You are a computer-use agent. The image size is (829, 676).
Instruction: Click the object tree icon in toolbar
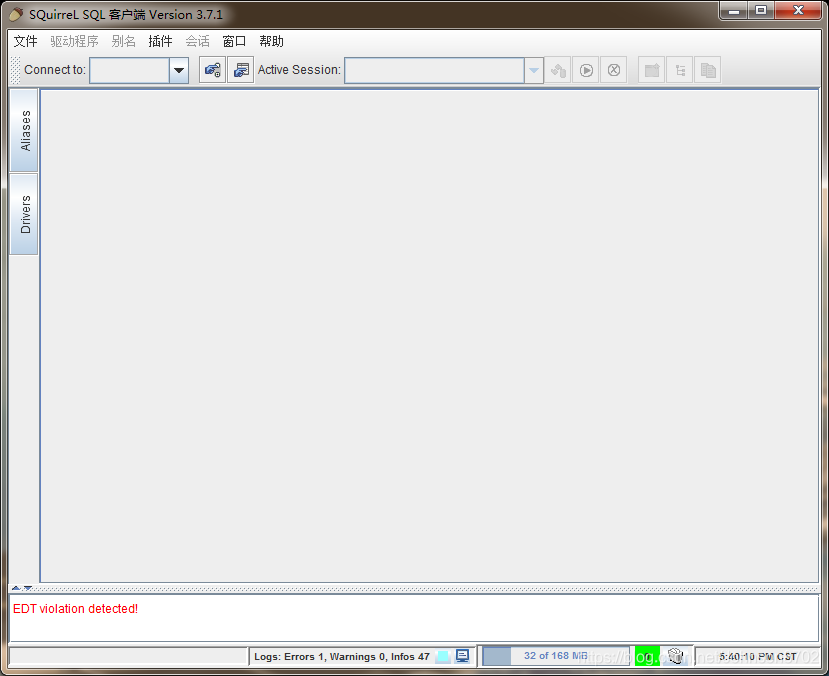[680, 70]
